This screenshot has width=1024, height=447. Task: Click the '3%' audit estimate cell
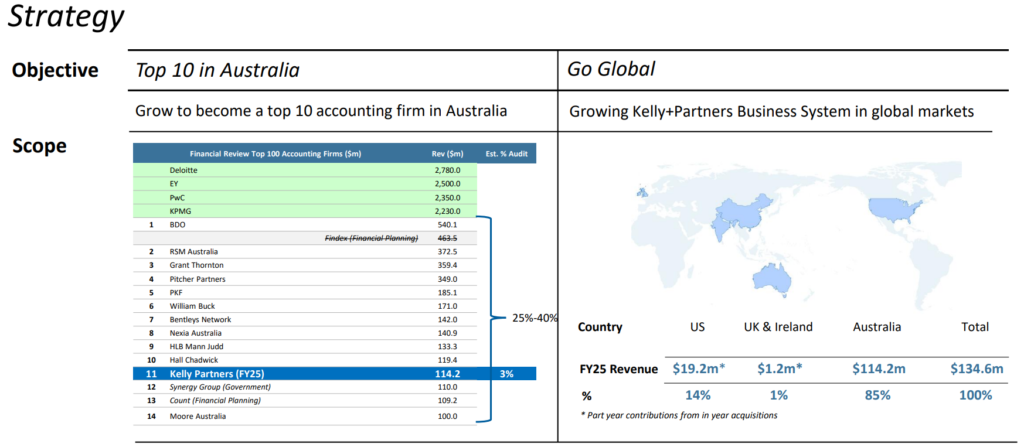(x=507, y=374)
